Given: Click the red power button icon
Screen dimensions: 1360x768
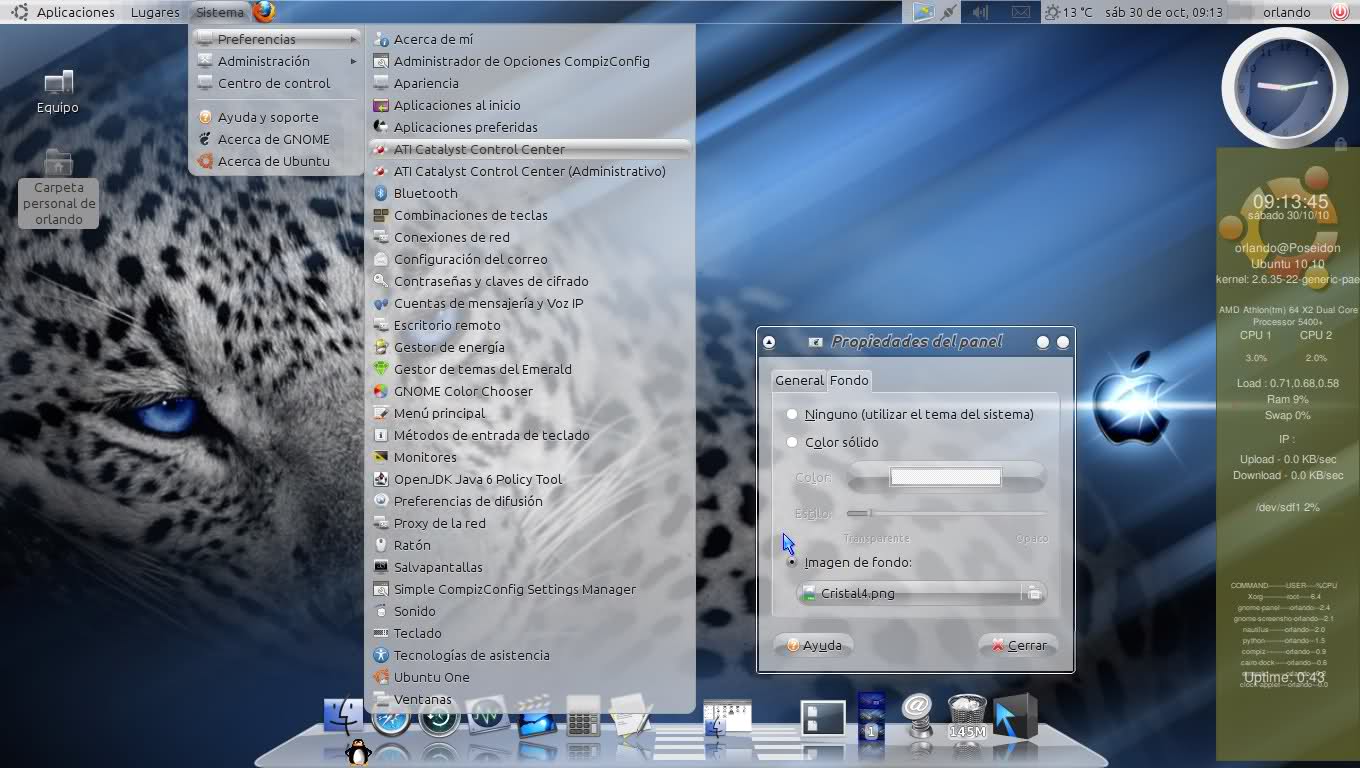Looking at the screenshot, I should tap(1339, 12).
